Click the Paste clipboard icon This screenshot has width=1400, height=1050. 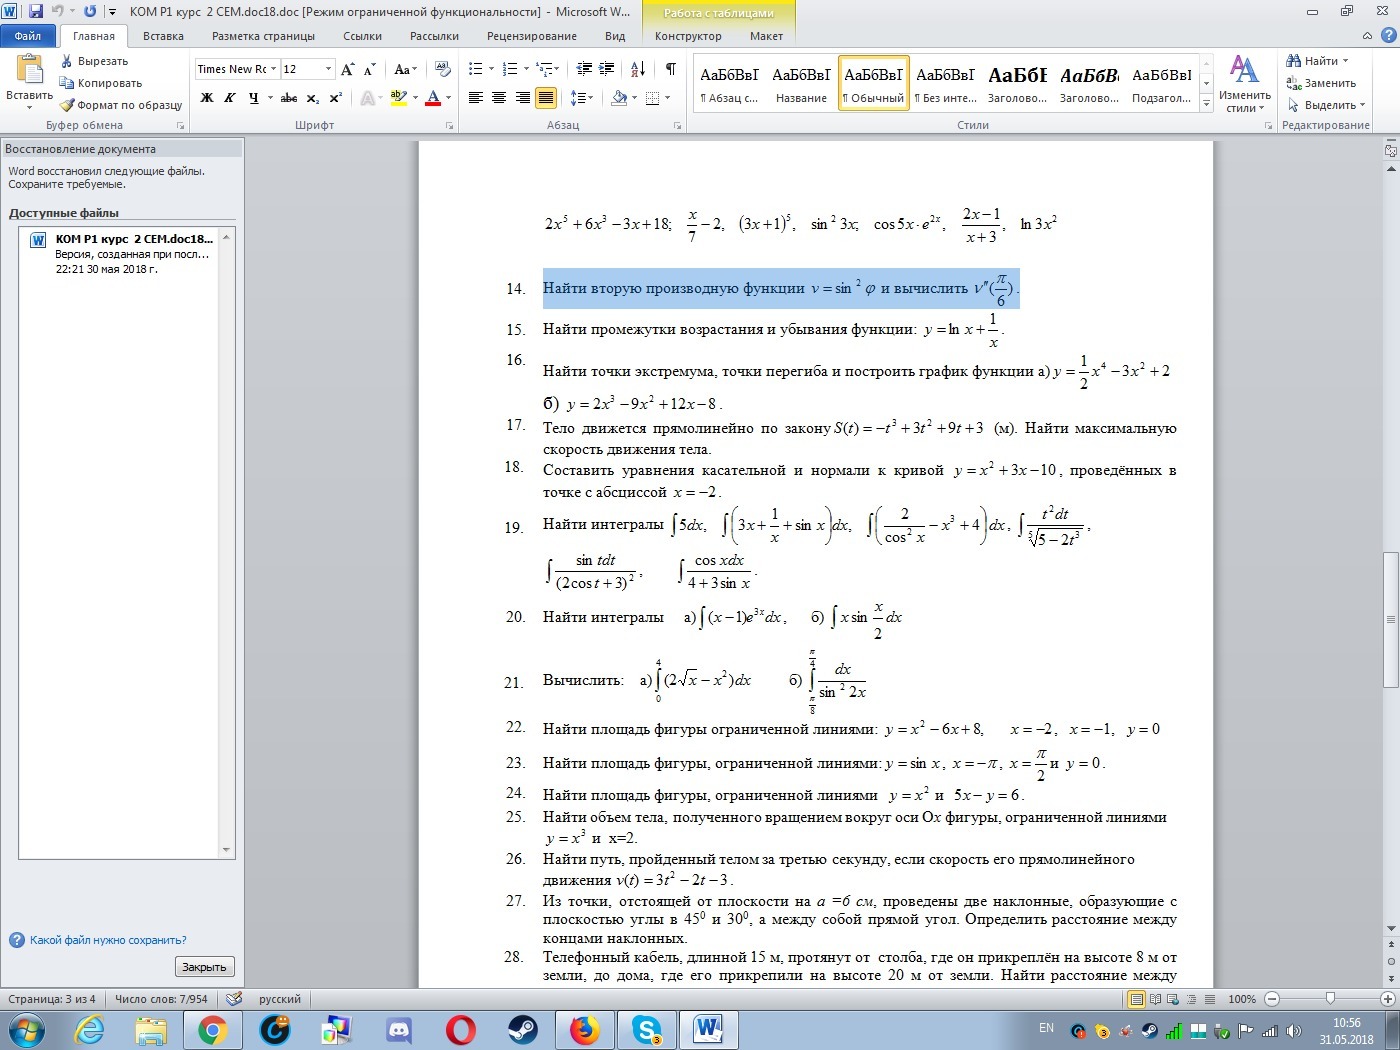tap(29, 70)
